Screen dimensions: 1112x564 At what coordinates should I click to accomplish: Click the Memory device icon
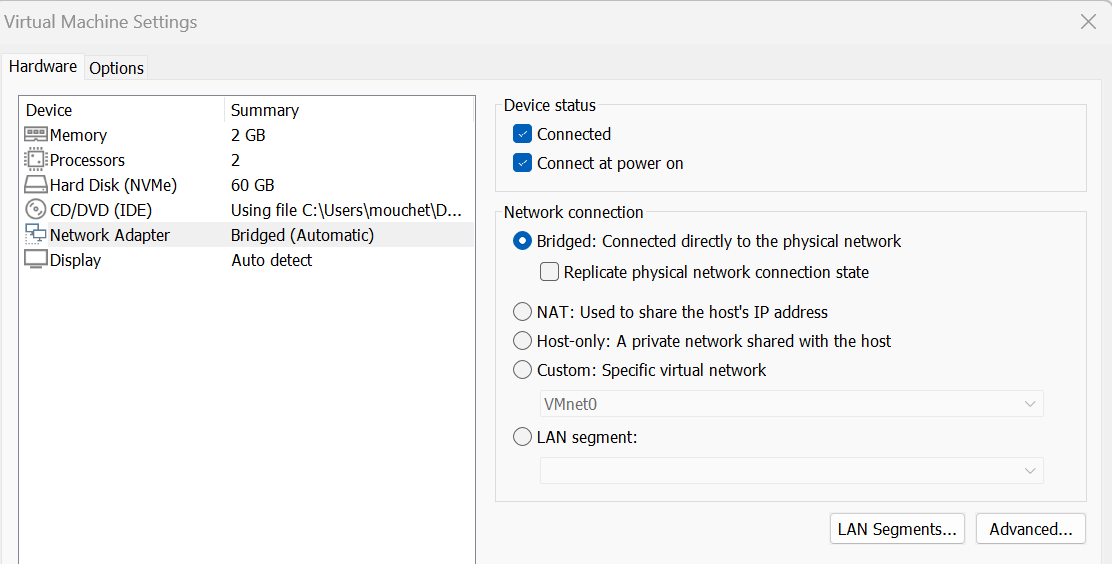pos(36,135)
